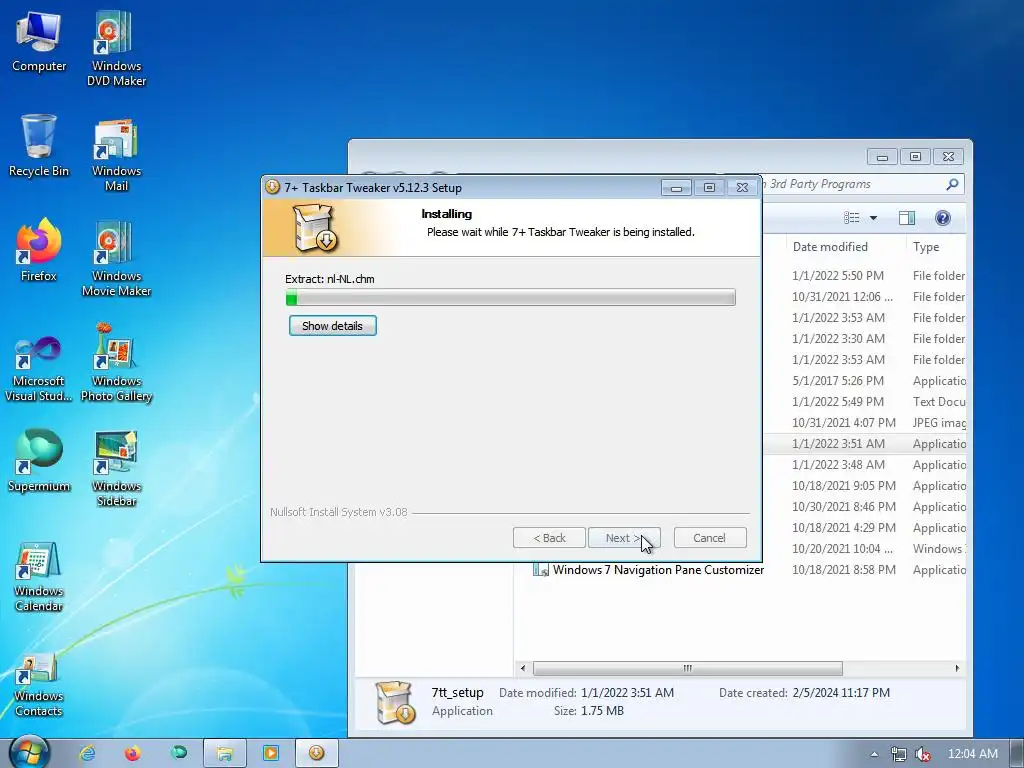Click the Next button in Setup
This screenshot has height=768, width=1024.
coord(624,538)
